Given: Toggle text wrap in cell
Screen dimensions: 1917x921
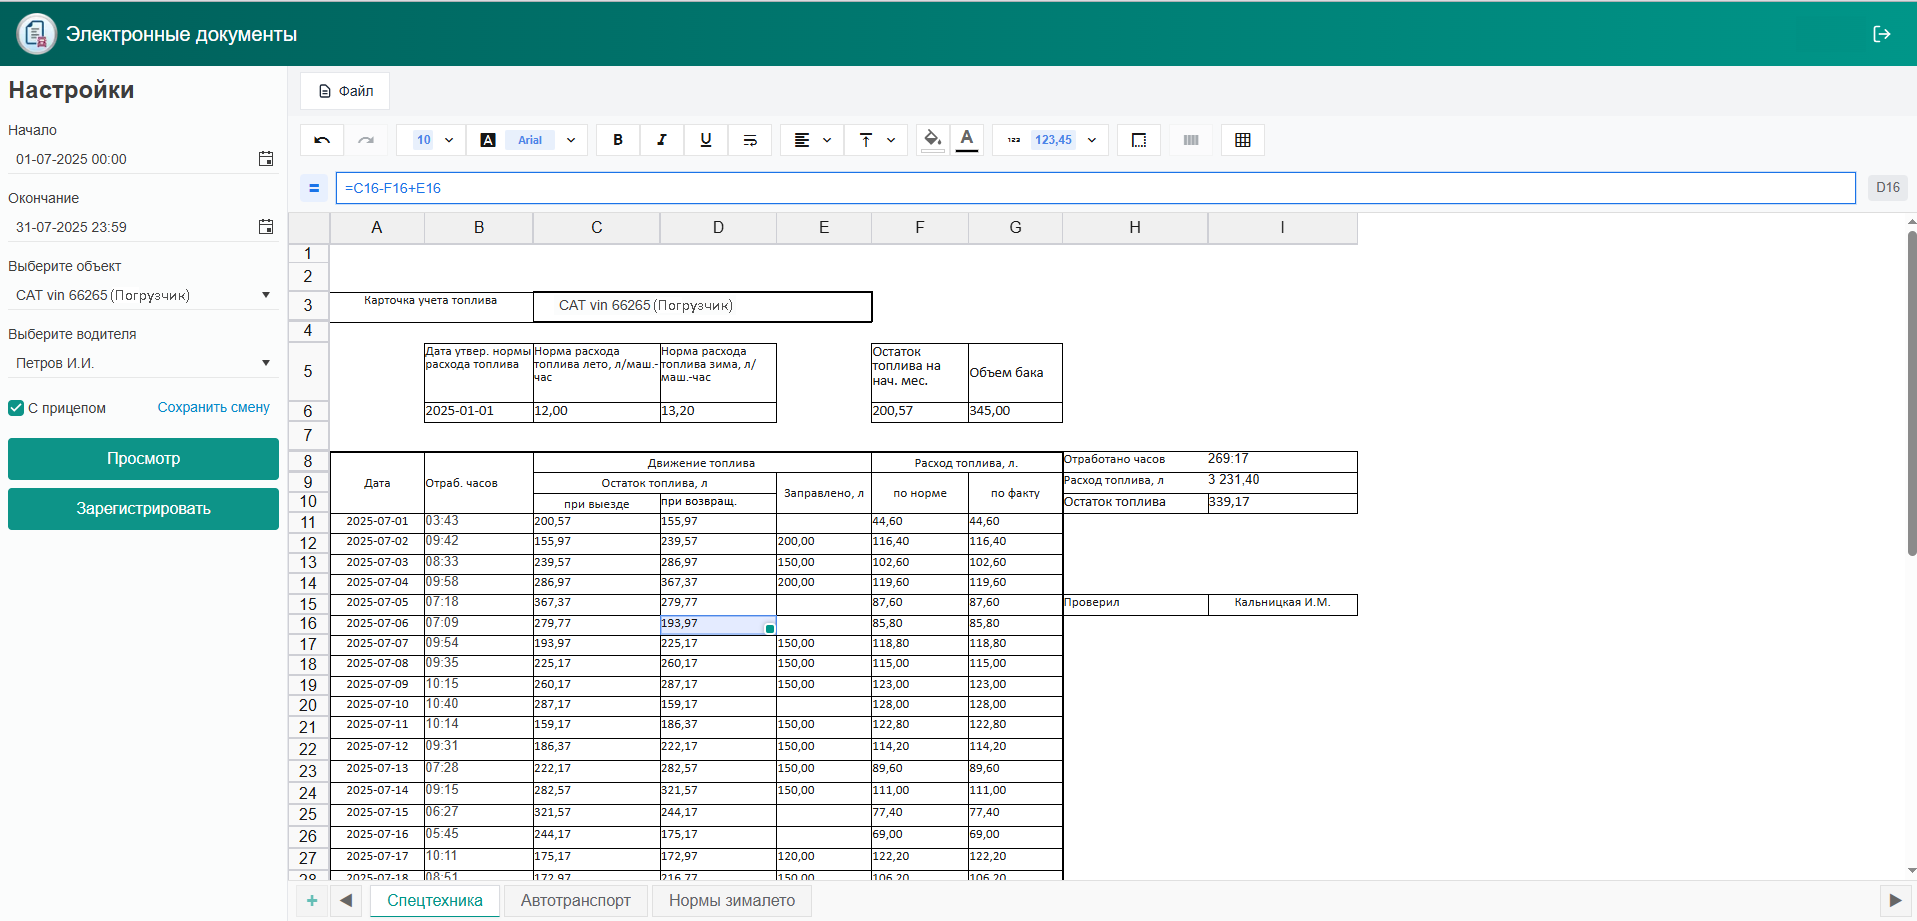Looking at the screenshot, I should click(750, 140).
